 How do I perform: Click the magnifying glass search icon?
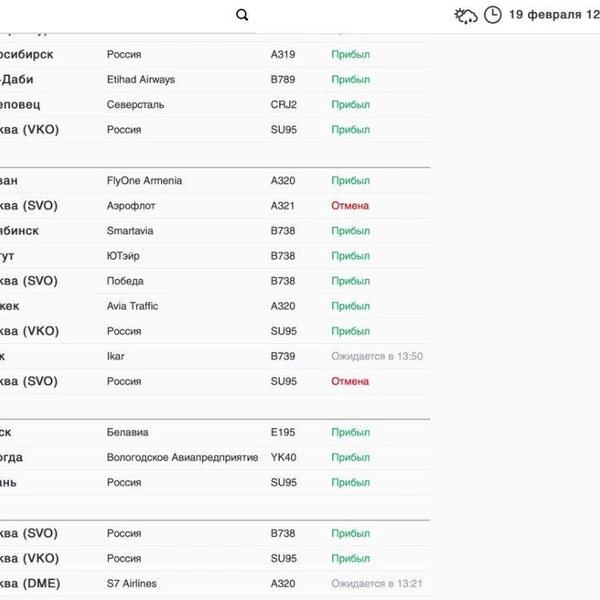tap(242, 15)
